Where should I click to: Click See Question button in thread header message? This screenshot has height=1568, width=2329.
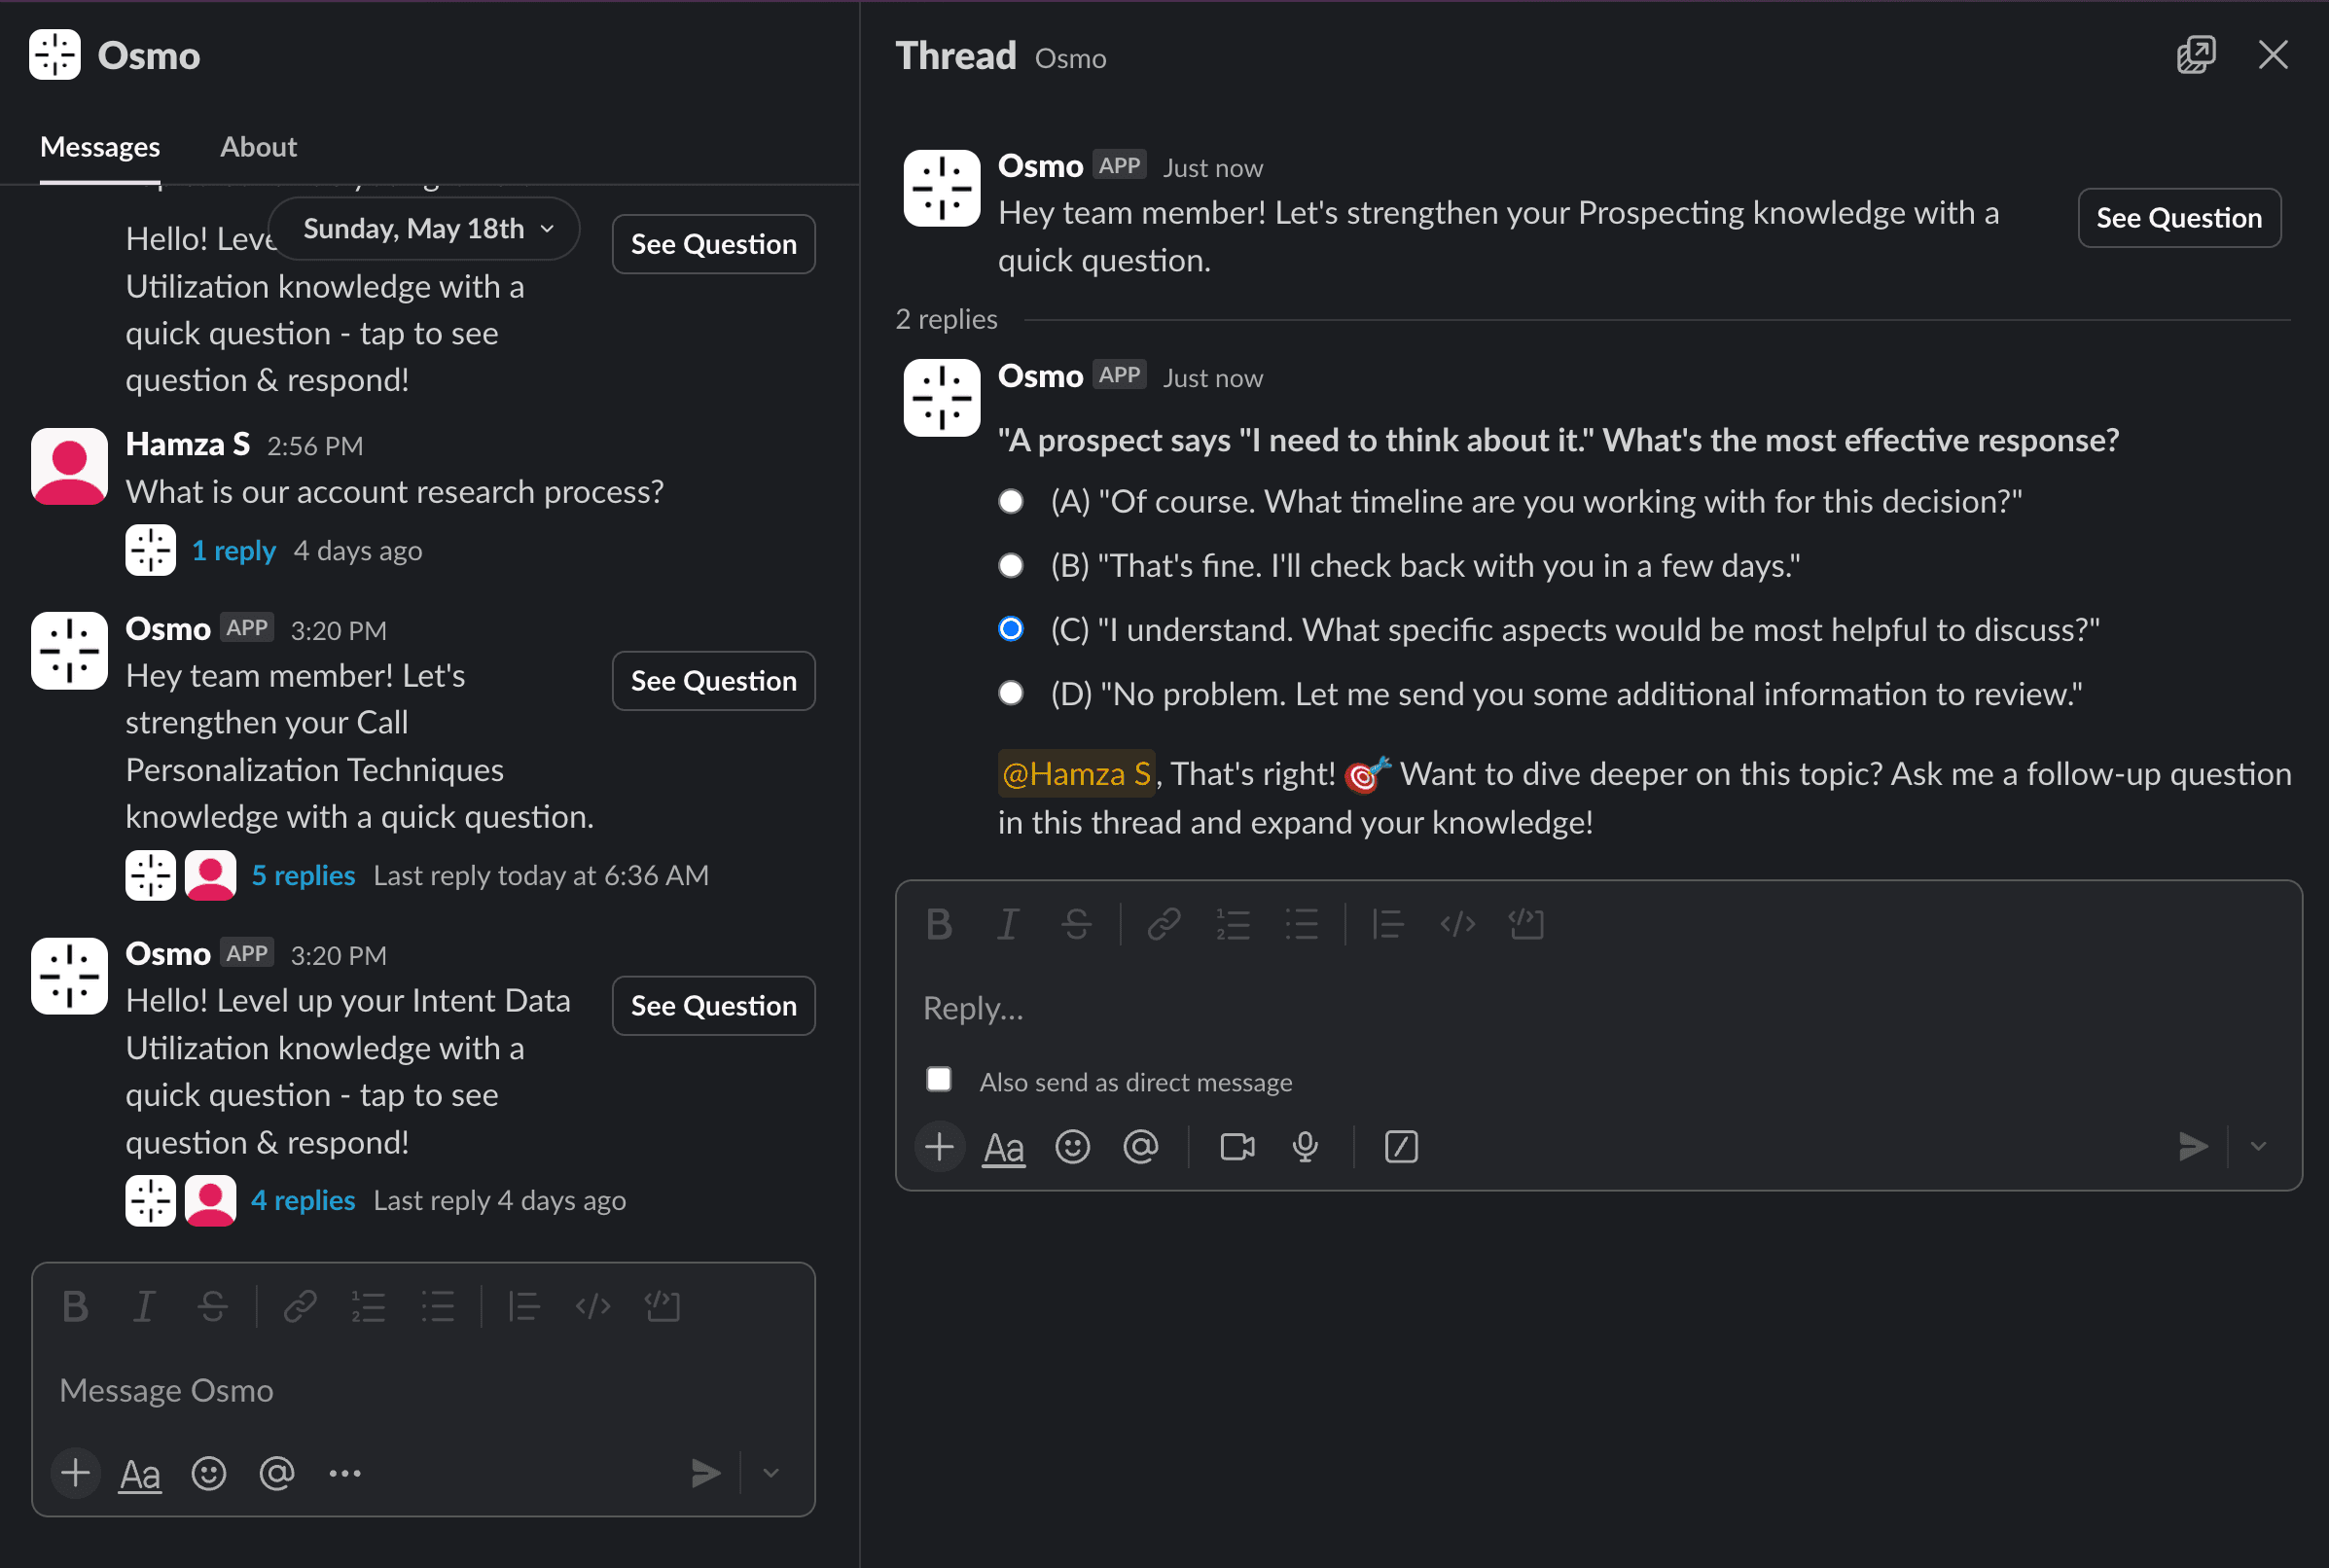pos(2178,218)
